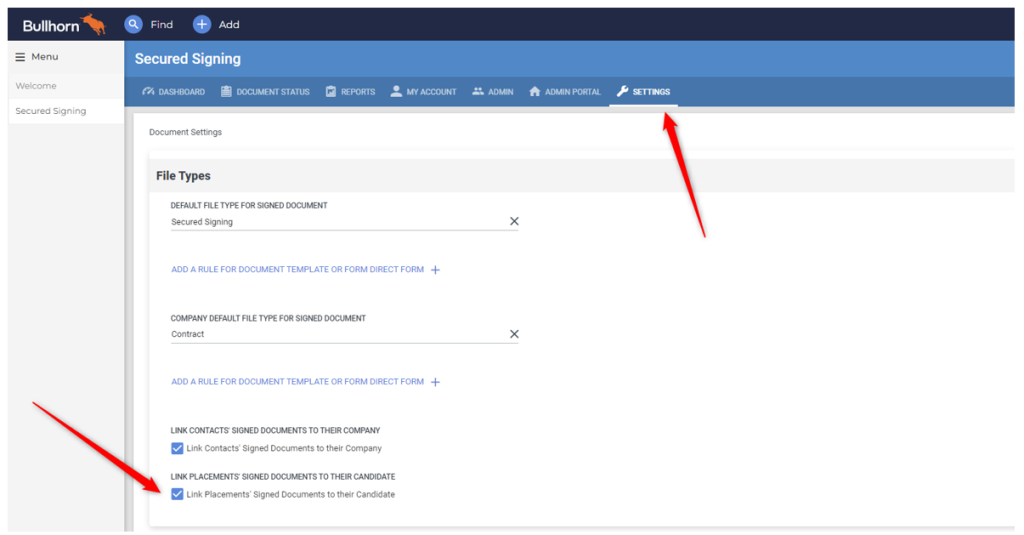This screenshot has width=1024, height=535.
Task: Click the Add plus icon
Action: click(x=202, y=24)
